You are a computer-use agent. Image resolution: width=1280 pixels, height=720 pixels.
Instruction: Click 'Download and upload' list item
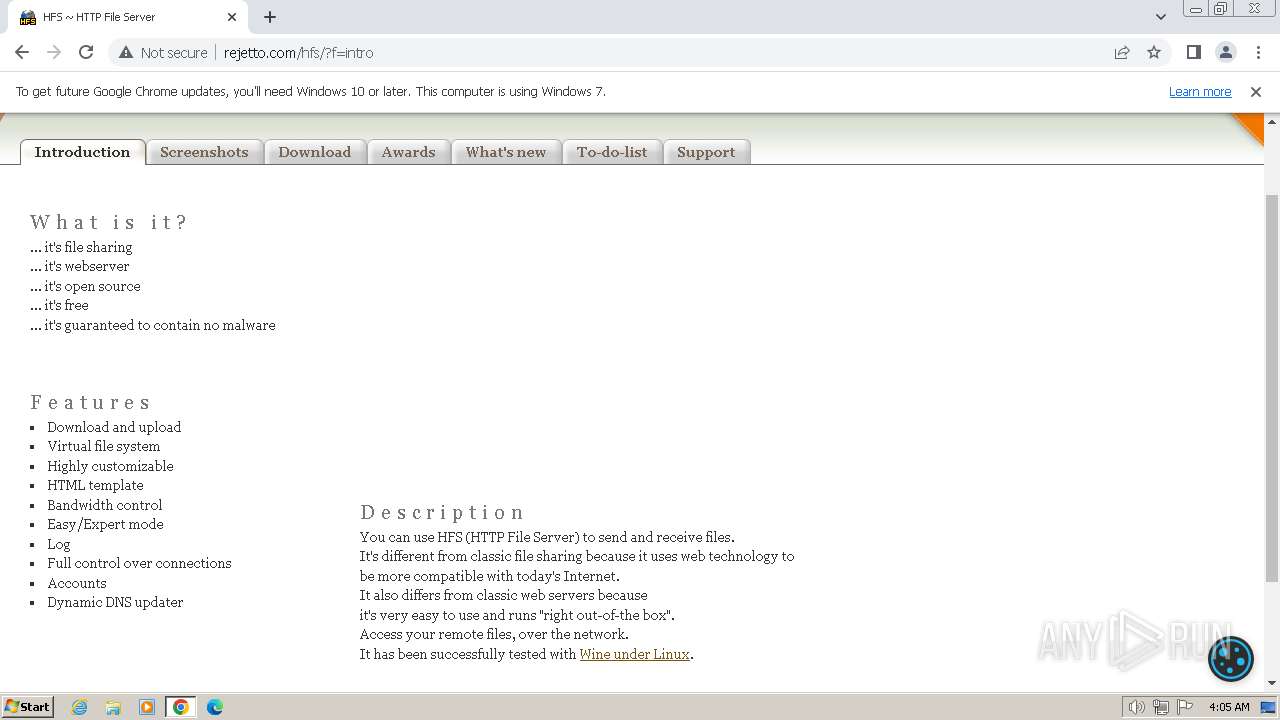(x=114, y=427)
